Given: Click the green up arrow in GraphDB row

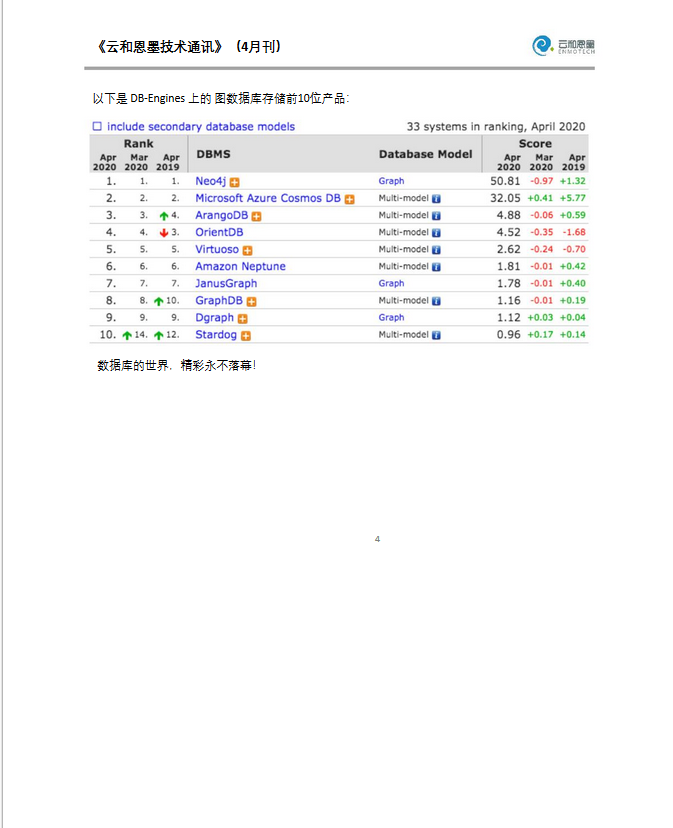Looking at the screenshot, I should (158, 301).
